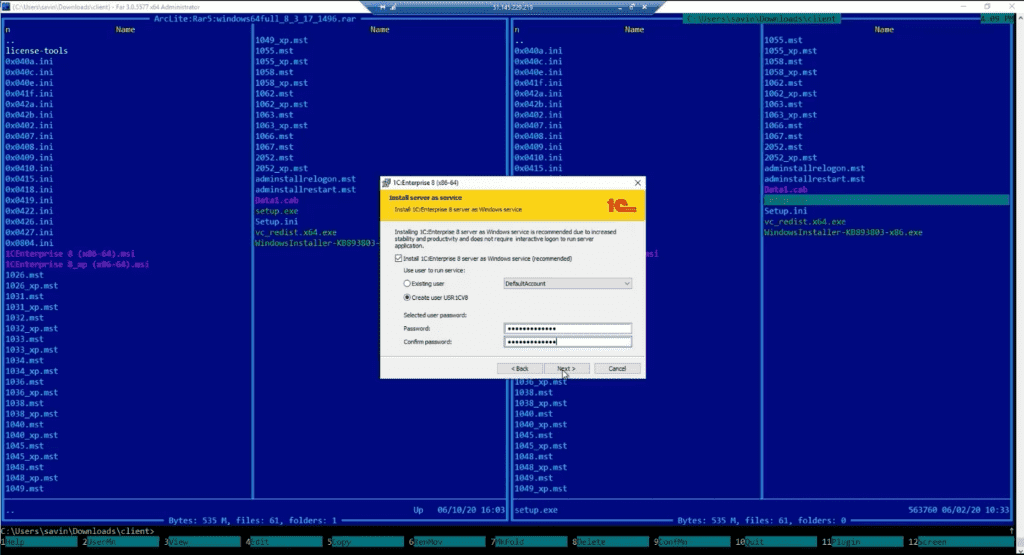The height and width of the screenshot is (555, 1024).
Task: Click the Far Manager icon in the window title
Action: tap(6, 7)
